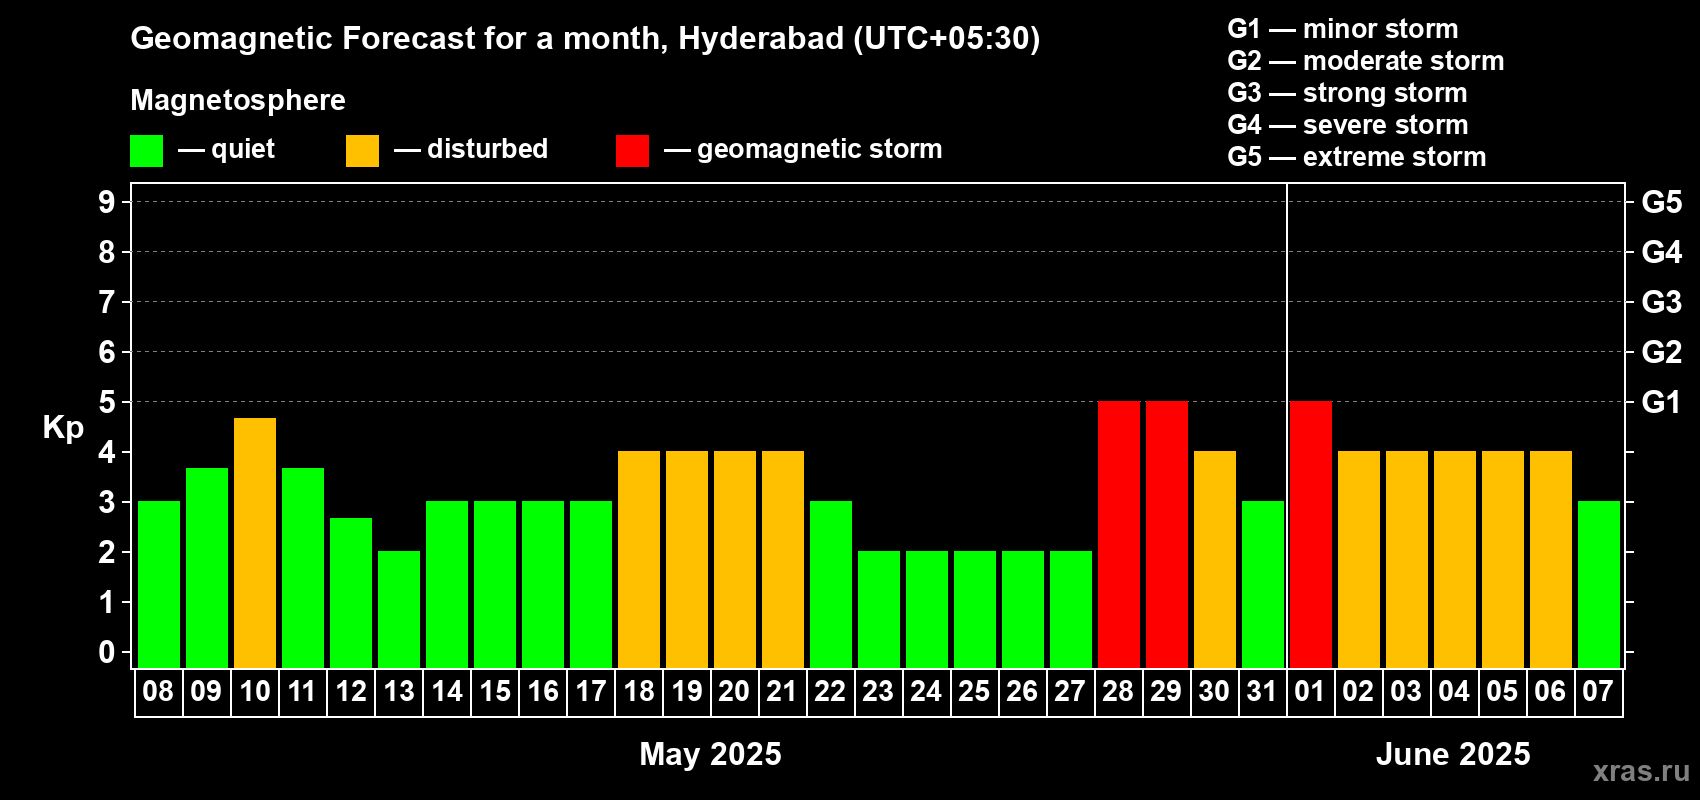The height and width of the screenshot is (800, 1700).
Task: Click date label 07 for June
Action: pyautogui.click(x=1598, y=692)
